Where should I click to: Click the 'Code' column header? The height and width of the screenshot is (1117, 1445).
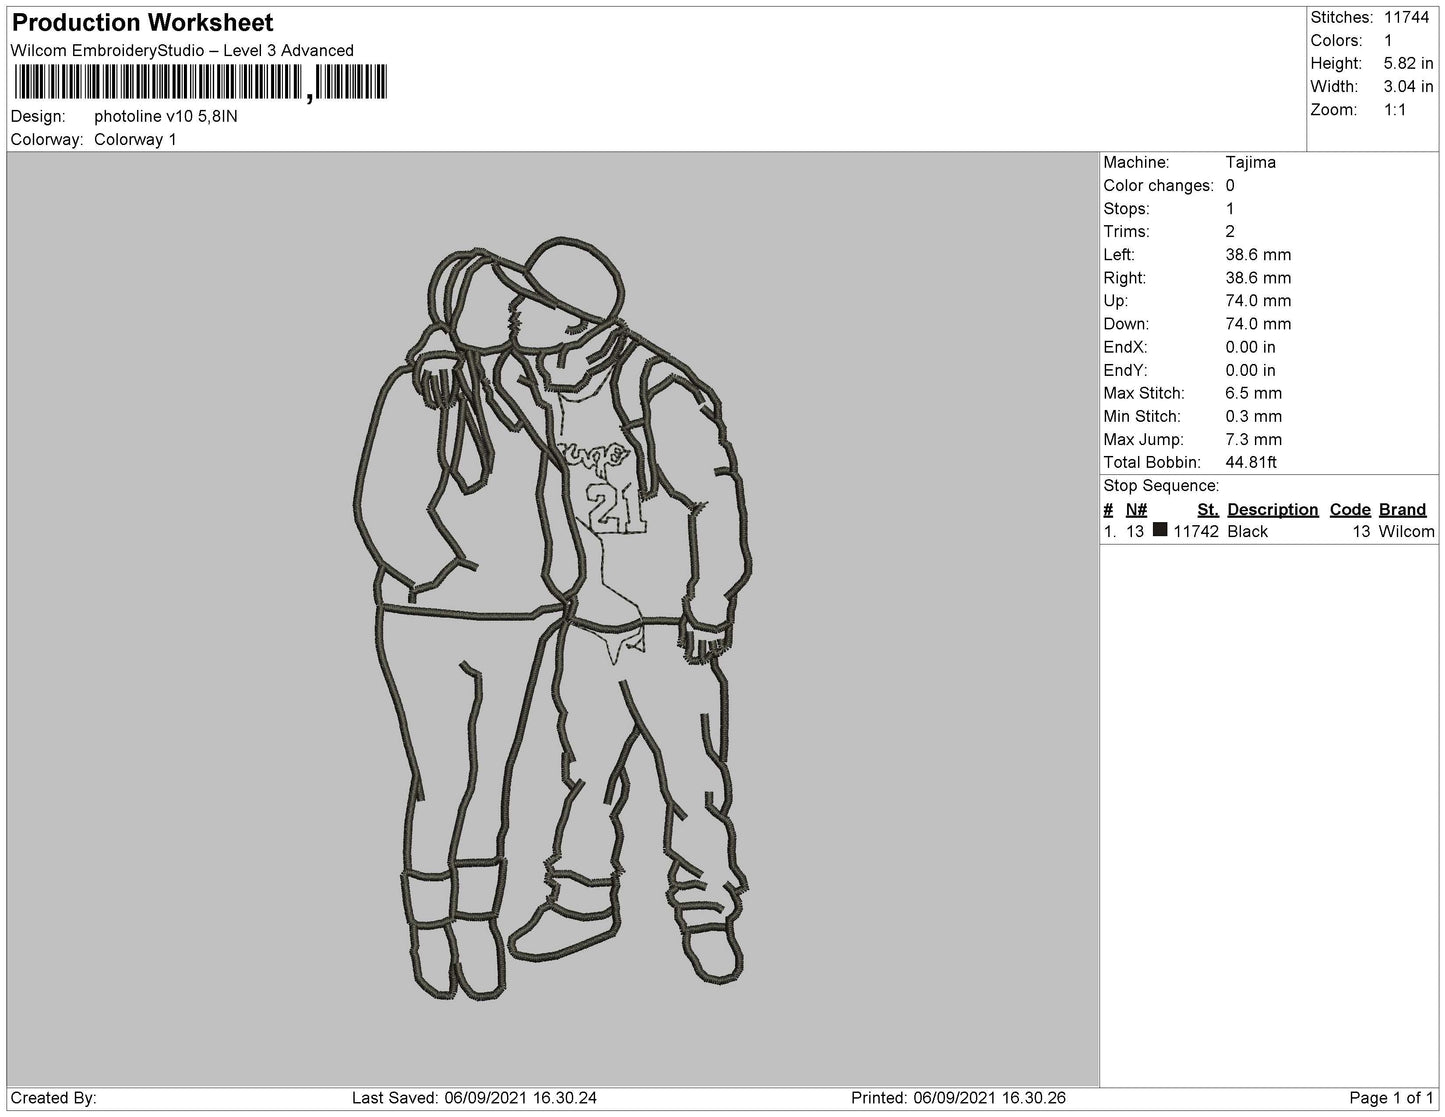(1349, 509)
